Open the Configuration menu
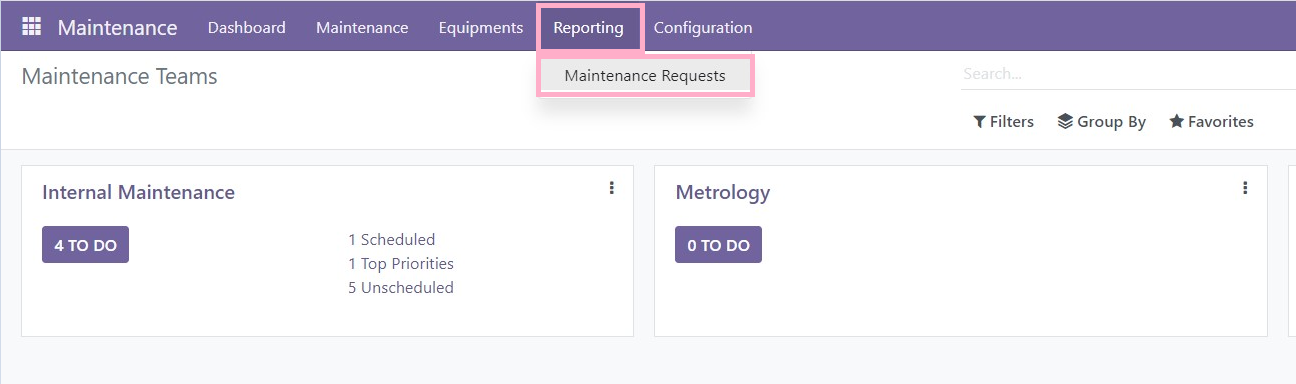Viewport: 1296px width, 384px height. tap(703, 28)
